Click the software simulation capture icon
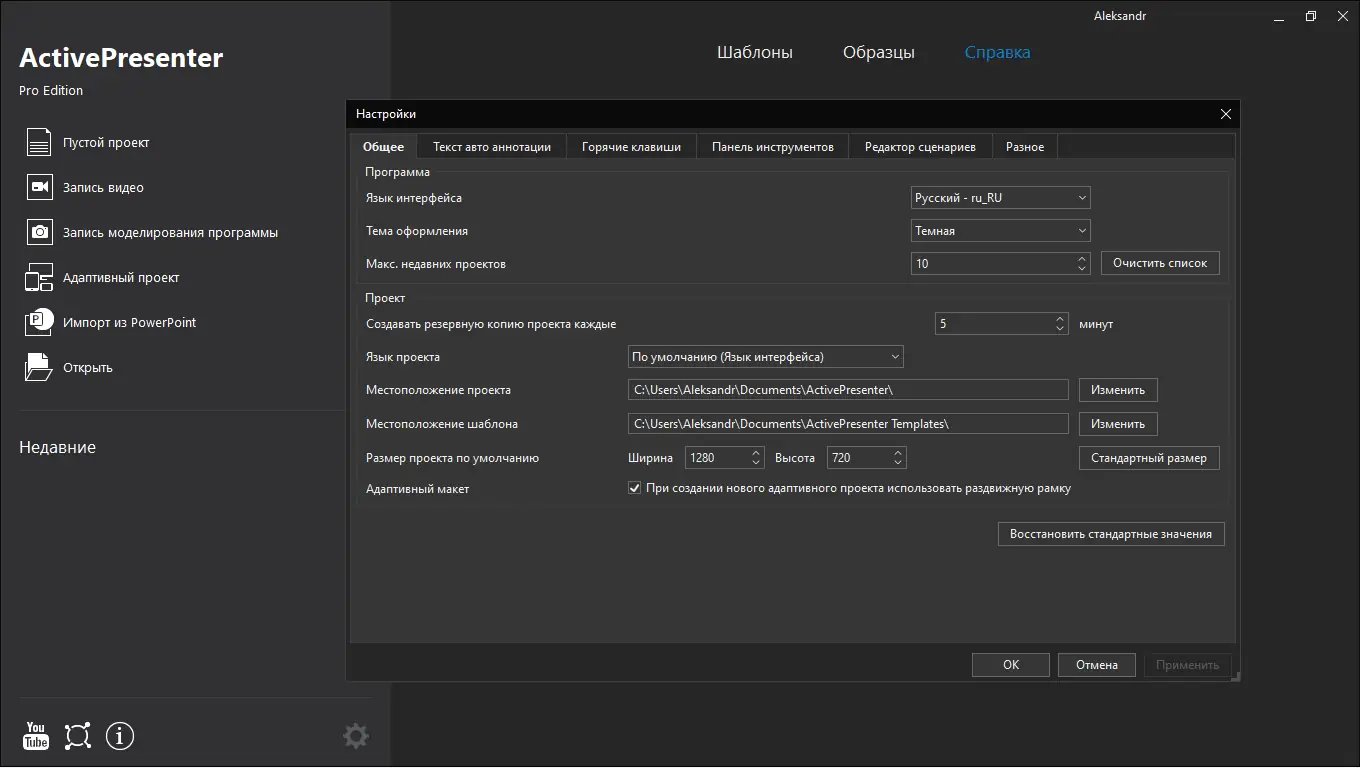The image size is (1360, 768). point(38,232)
